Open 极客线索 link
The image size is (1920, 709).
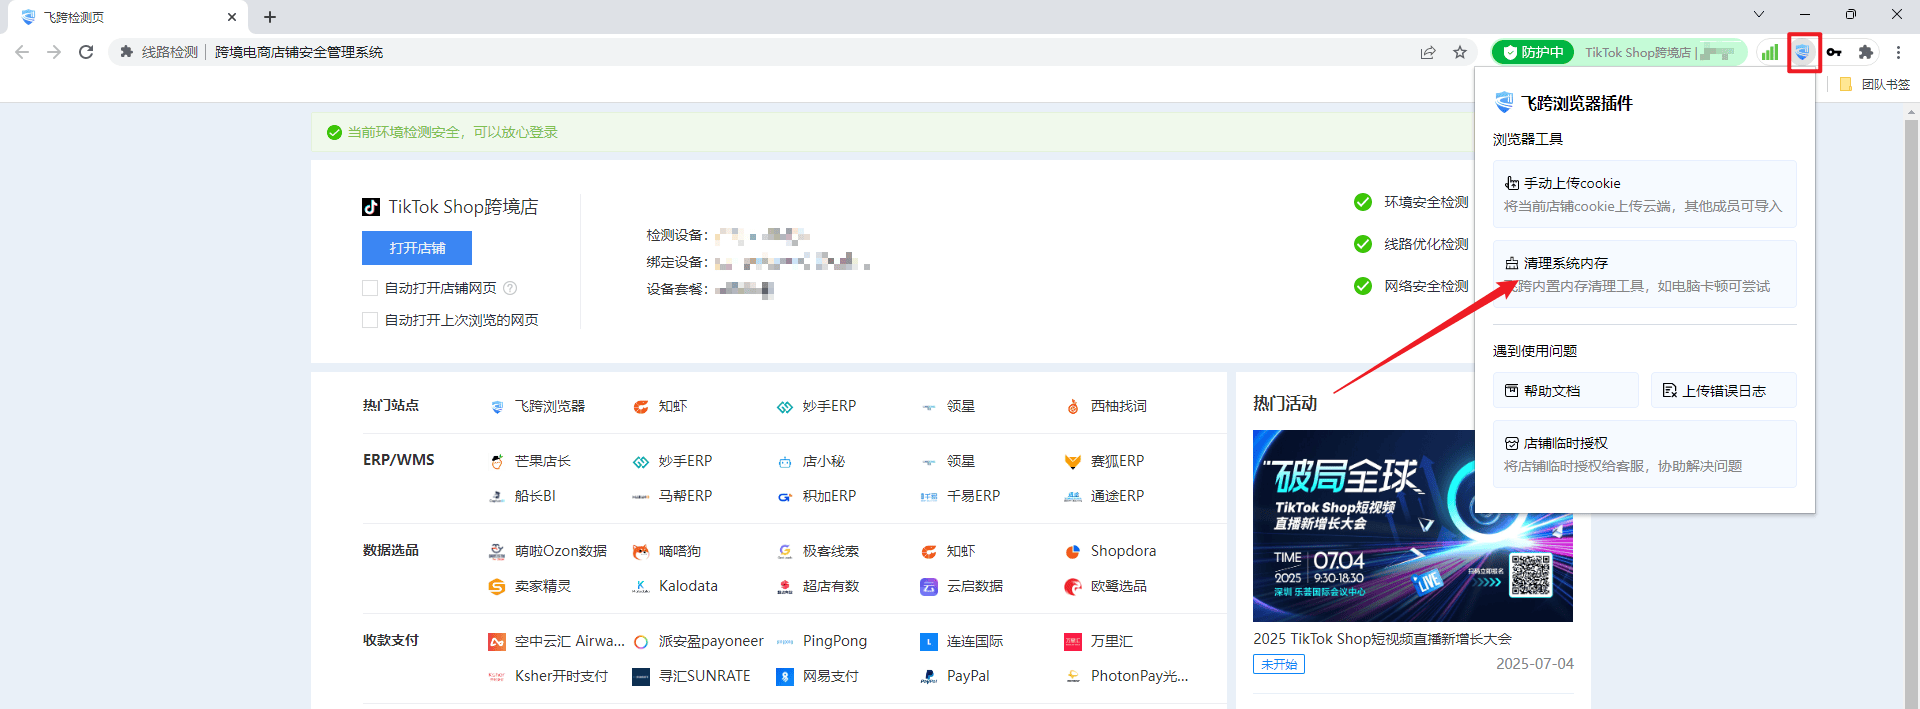tap(818, 551)
